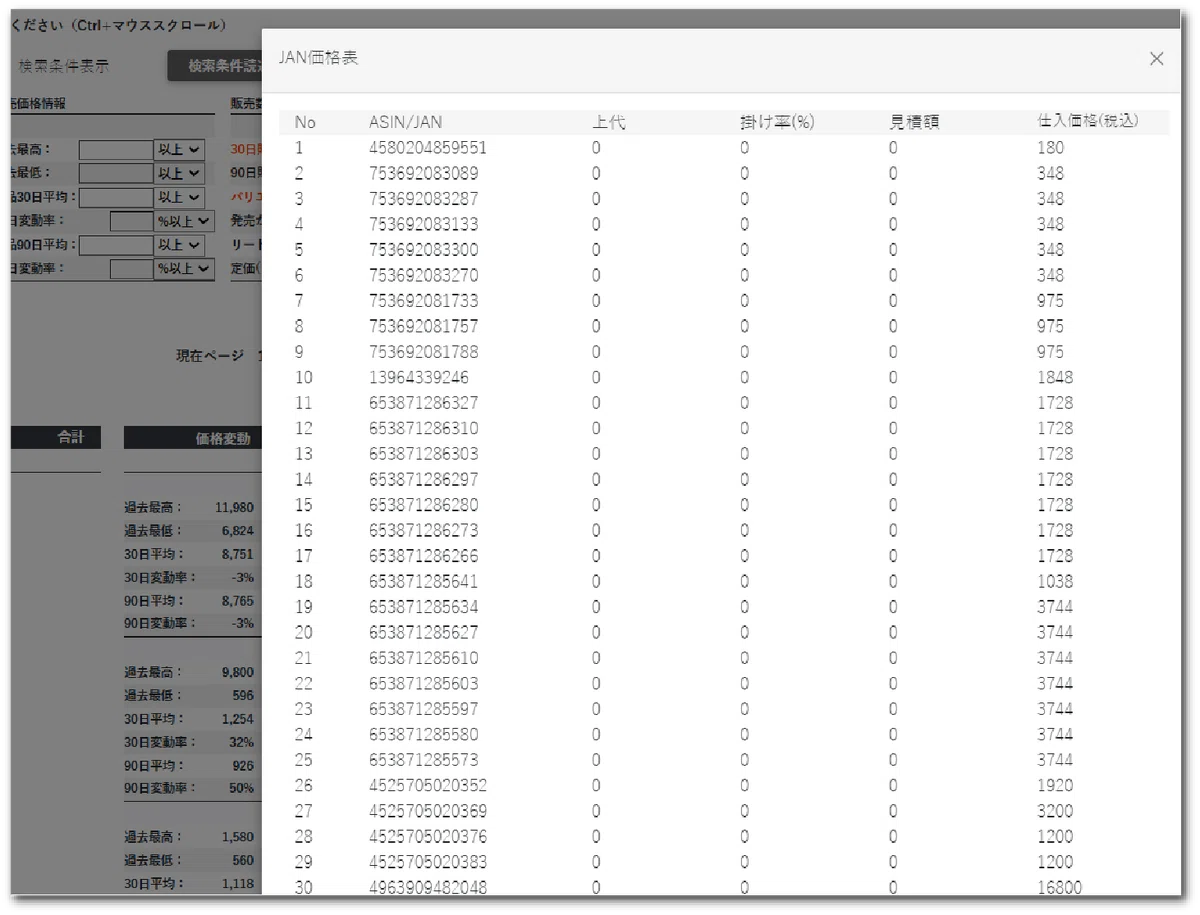Select JAN code 753692083270
Image resolution: width=1200 pixels, height=915 pixels.
pos(423,275)
